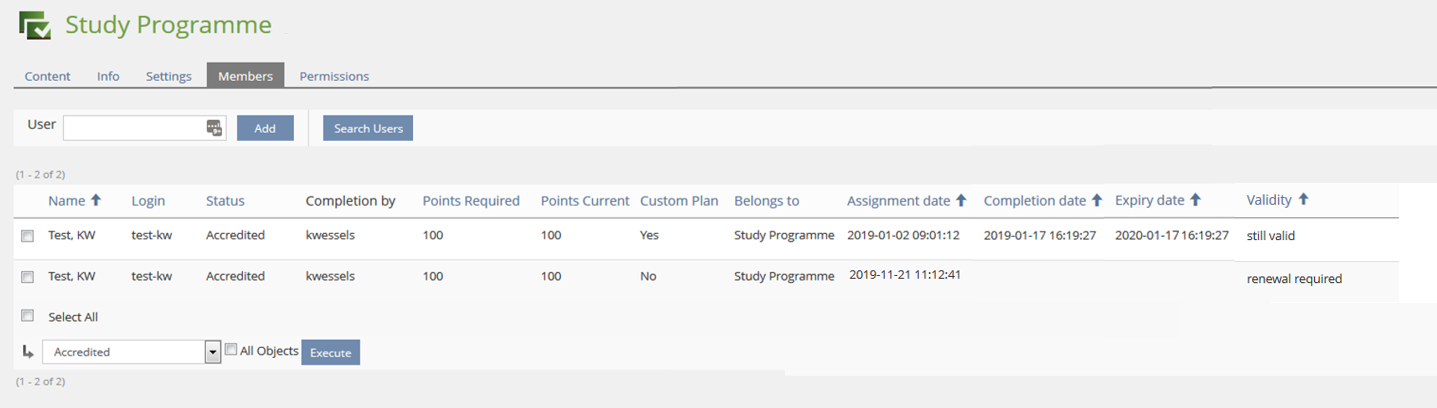Sort by Completion date arrow icon
Viewport: 1437px width, 408px height.
point(1096,200)
